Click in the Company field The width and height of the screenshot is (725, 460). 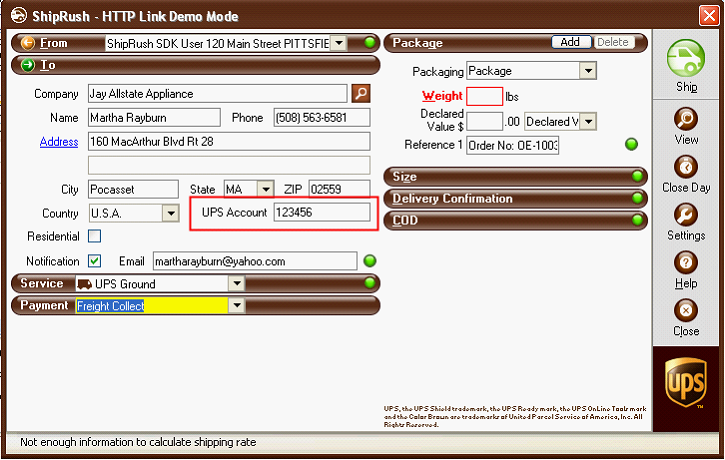point(218,93)
